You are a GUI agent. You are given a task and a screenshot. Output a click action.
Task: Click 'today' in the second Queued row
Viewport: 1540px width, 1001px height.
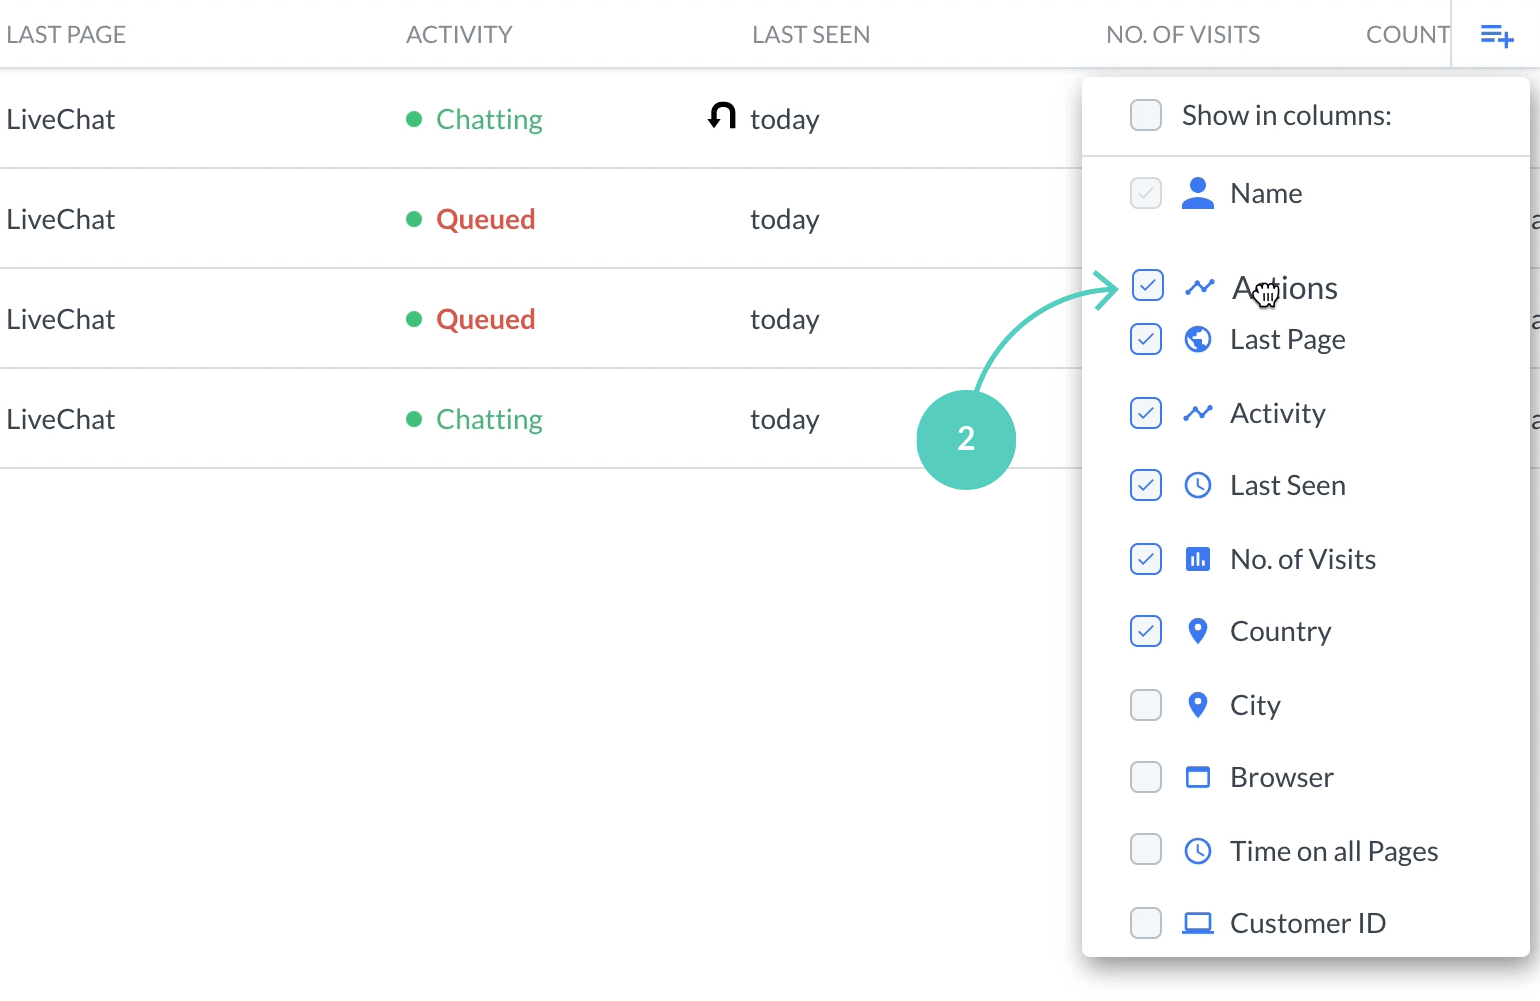coord(785,320)
